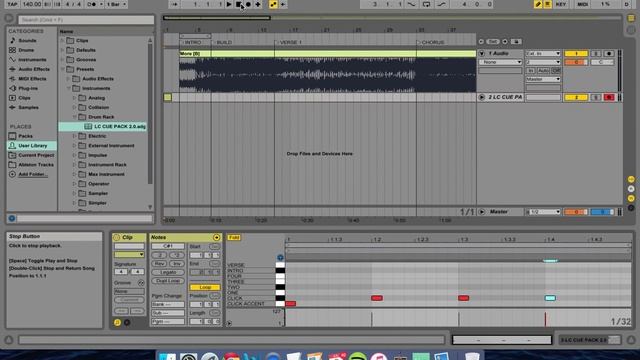Image resolution: width=640 pixels, height=360 pixels.
Task: Open the None device chooser dropdown
Action: (500, 62)
